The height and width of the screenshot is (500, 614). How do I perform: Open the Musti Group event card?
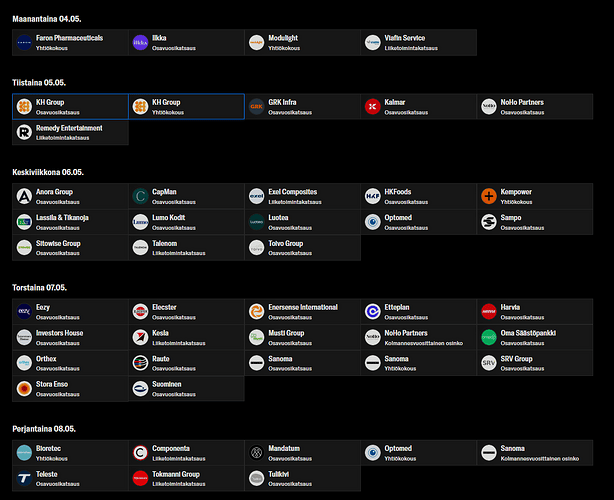click(x=302, y=337)
